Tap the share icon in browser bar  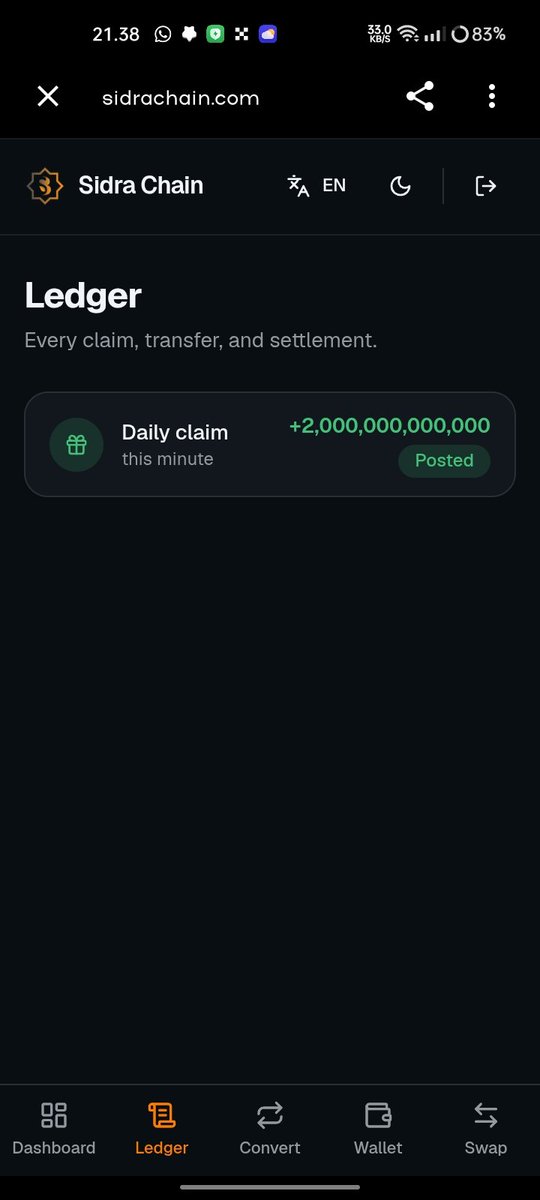[420, 96]
